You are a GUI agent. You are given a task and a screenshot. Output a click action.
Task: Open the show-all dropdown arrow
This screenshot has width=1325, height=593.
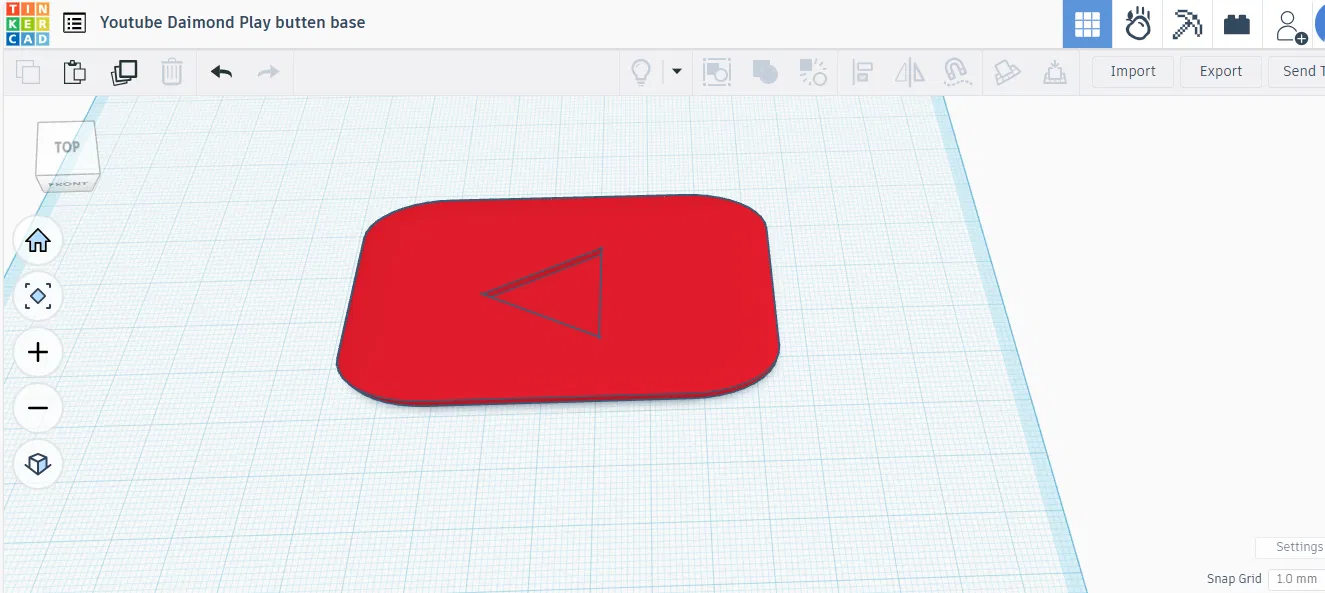677,71
